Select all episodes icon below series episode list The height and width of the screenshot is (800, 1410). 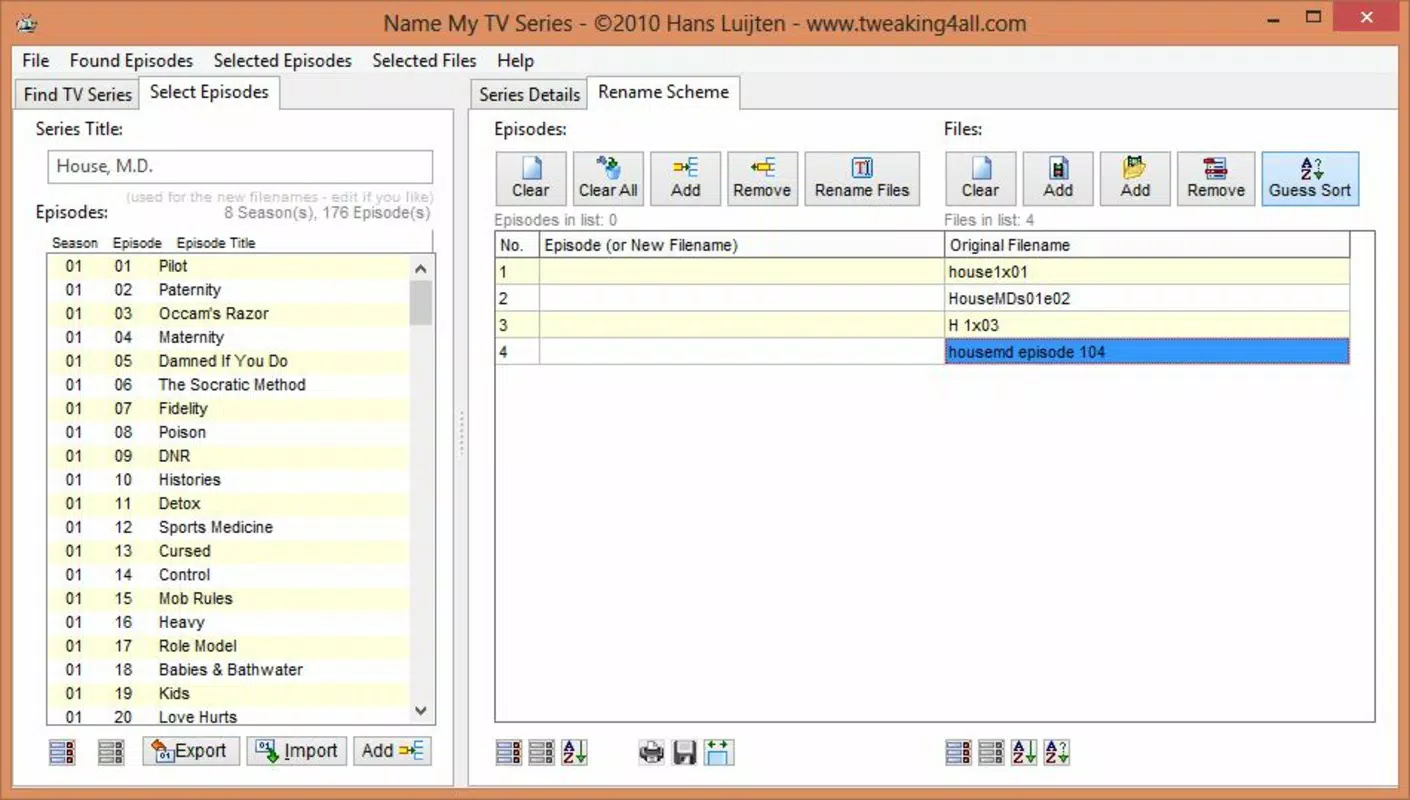(x=62, y=752)
